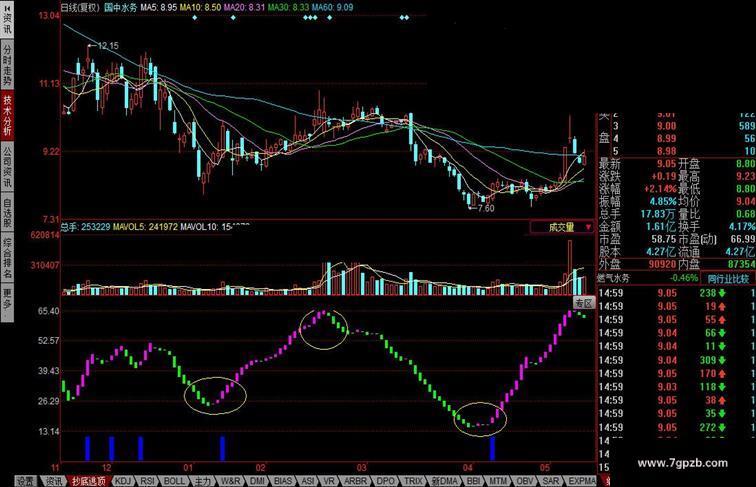
Task: Click the 90920 外盘 value
Action: point(662,264)
